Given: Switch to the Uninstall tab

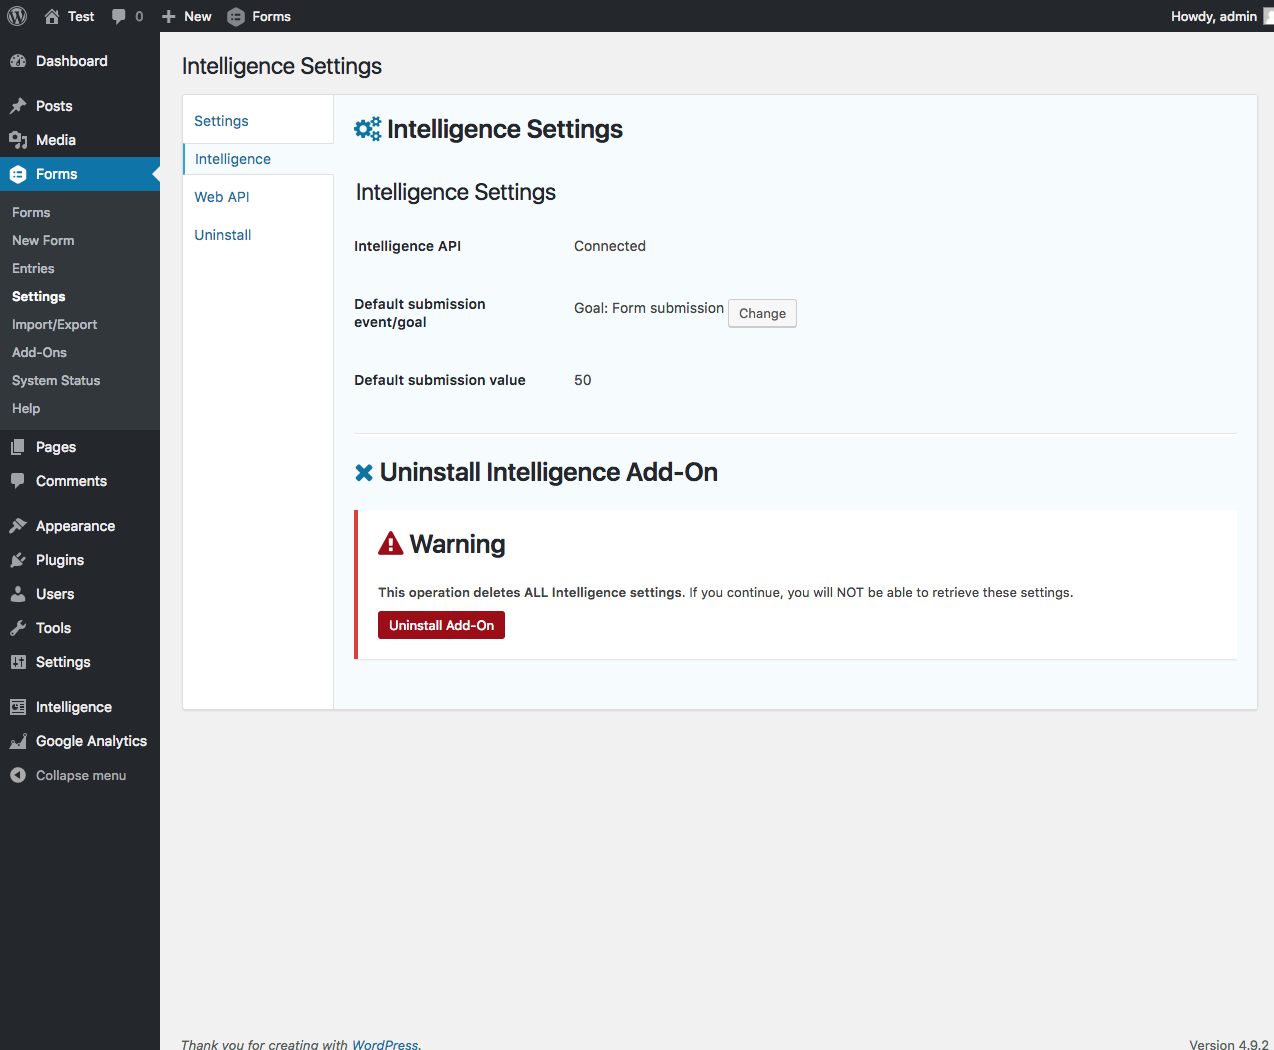Looking at the screenshot, I should coord(223,235).
